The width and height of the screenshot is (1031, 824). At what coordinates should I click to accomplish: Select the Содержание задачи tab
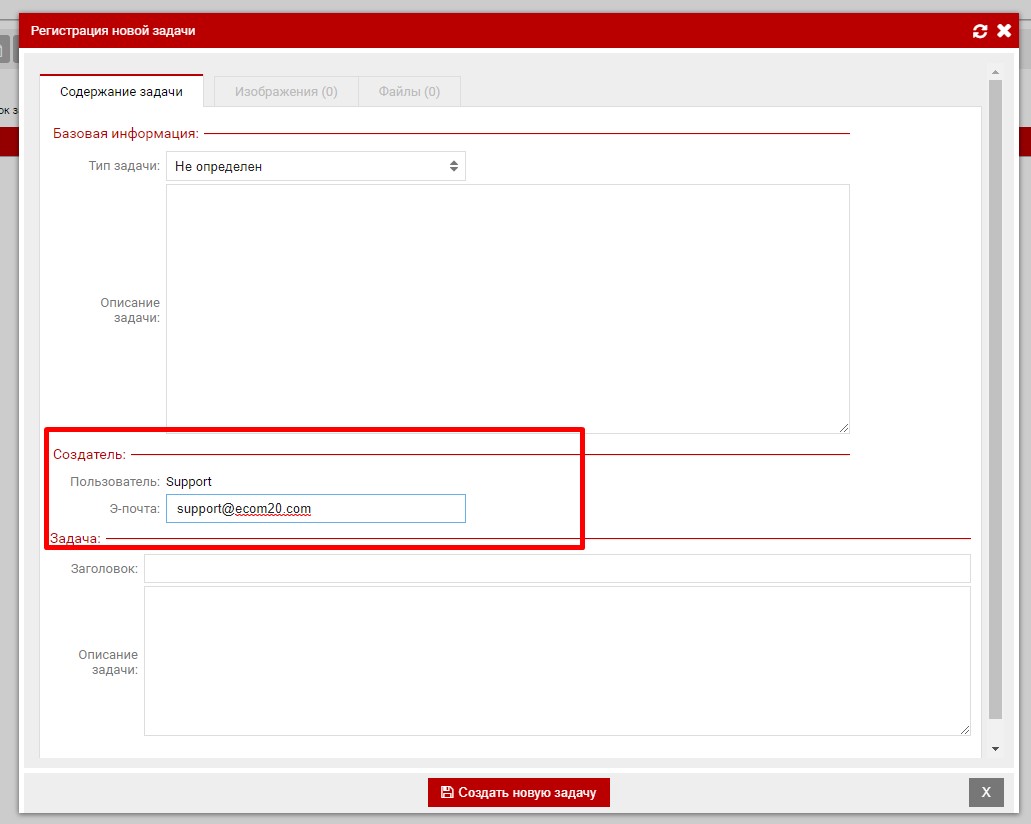(x=121, y=91)
